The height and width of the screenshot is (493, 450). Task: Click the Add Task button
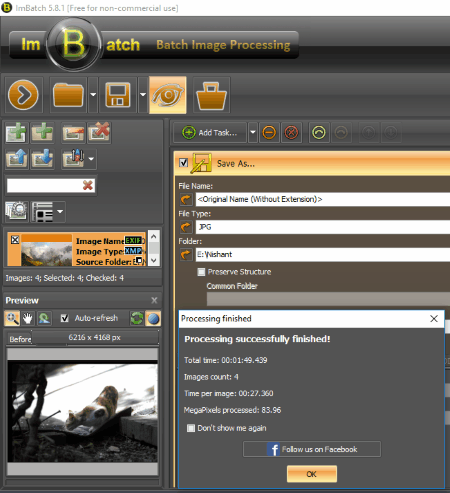pyautogui.click(x=210, y=133)
